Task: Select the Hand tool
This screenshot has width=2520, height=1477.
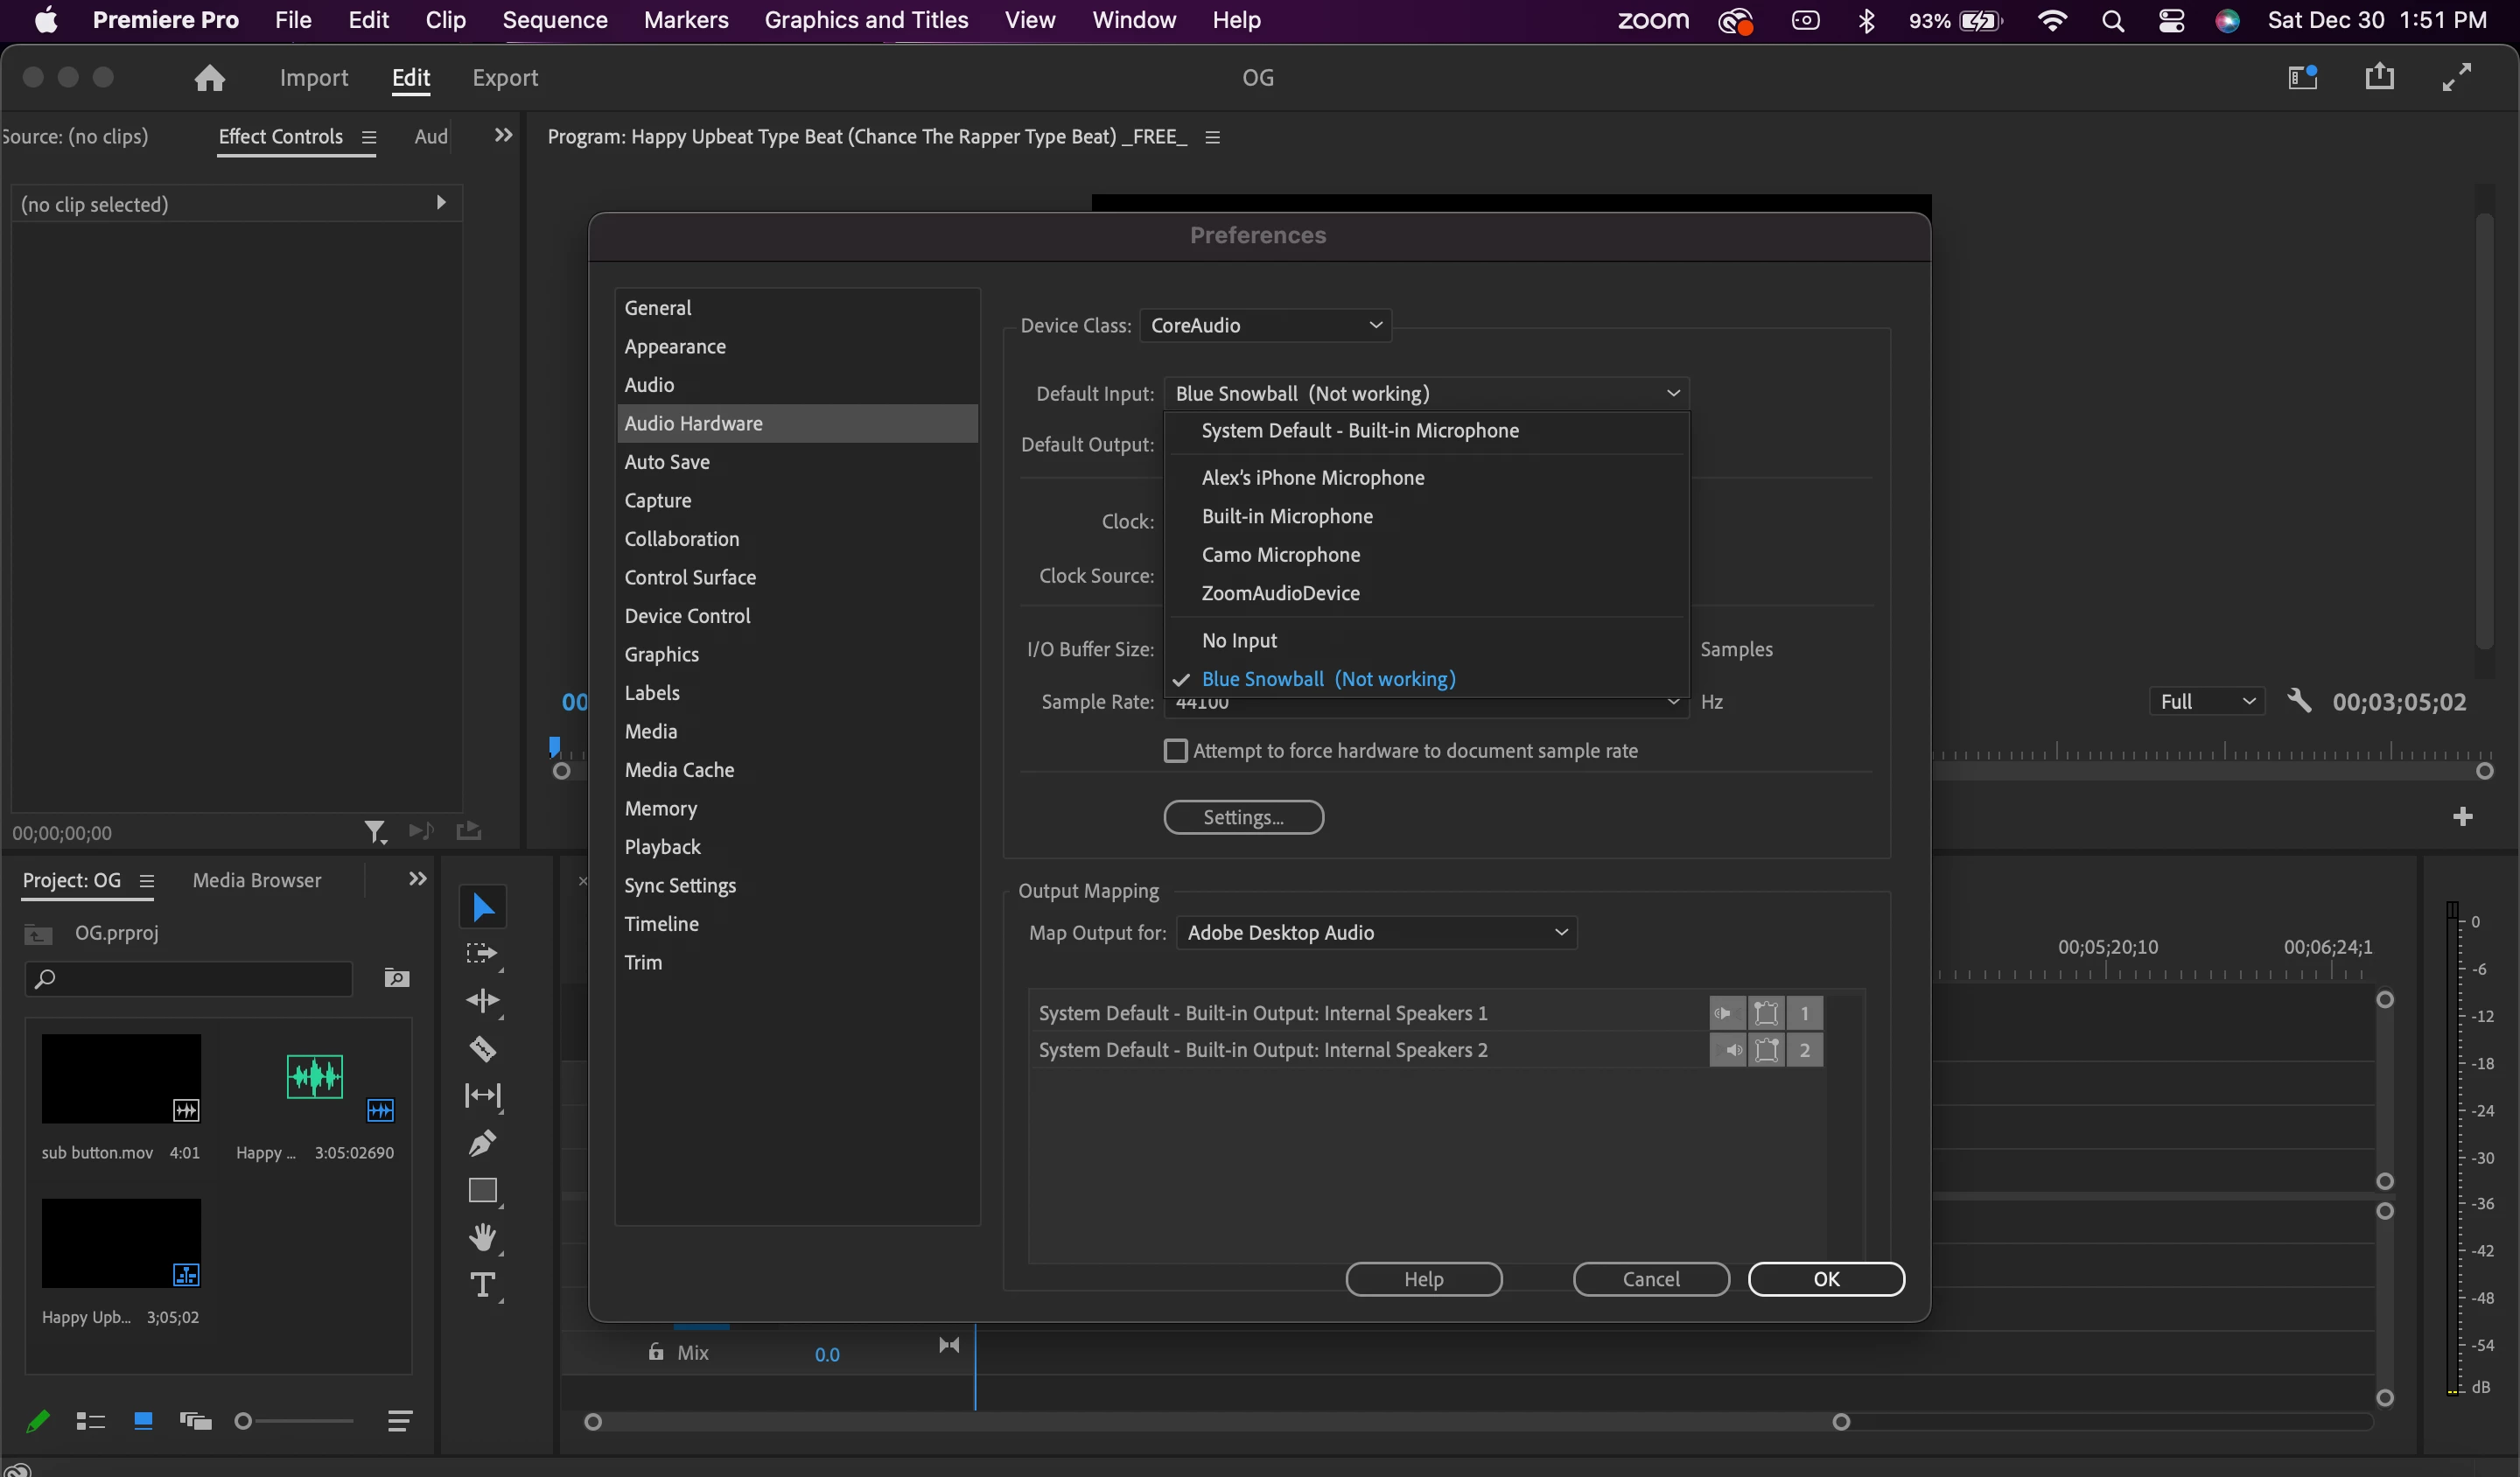Action: pyautogui.click(x=482, y=1238)
